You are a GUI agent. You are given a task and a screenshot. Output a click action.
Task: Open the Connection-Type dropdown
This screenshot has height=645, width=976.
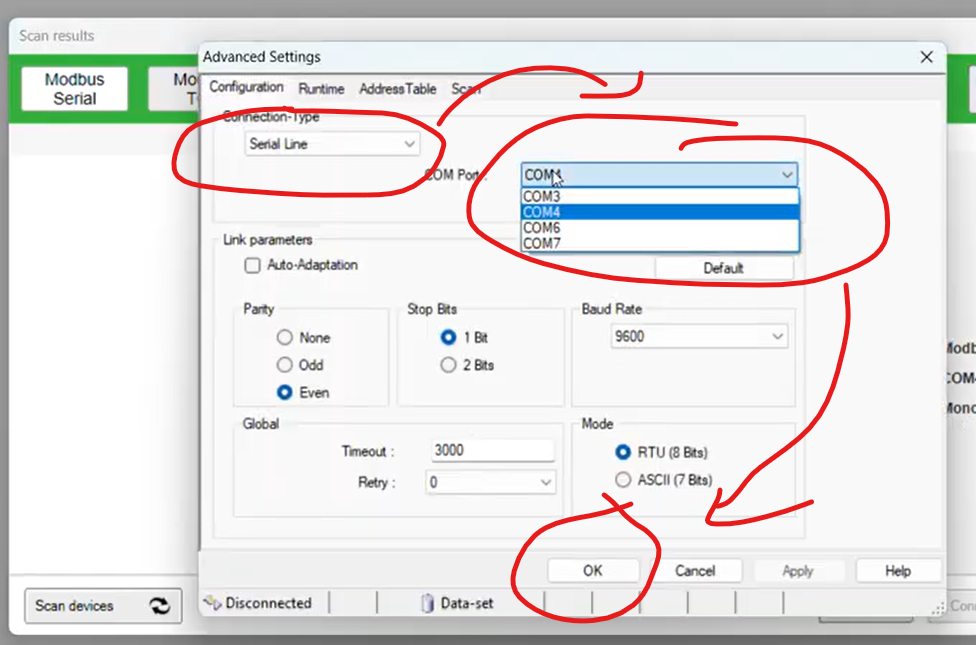tap(332, 144)
